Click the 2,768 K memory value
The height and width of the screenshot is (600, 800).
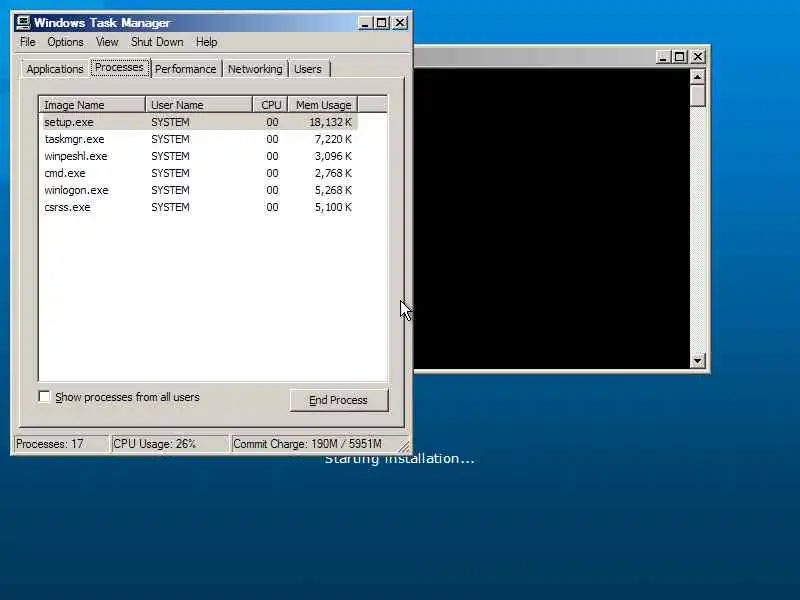pyautogui.click(x=333, y=173)
